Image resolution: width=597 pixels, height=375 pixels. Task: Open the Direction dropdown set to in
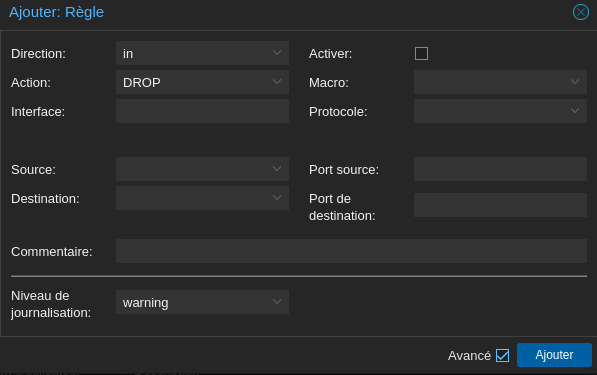point(202,53)
